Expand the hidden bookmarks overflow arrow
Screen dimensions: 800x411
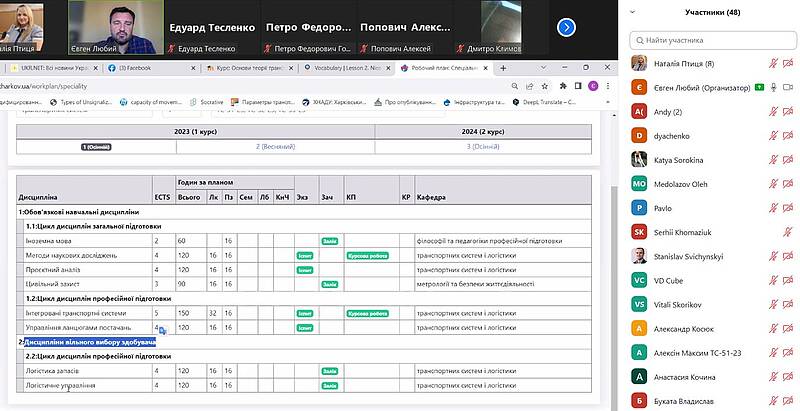[x=607, y=102]
